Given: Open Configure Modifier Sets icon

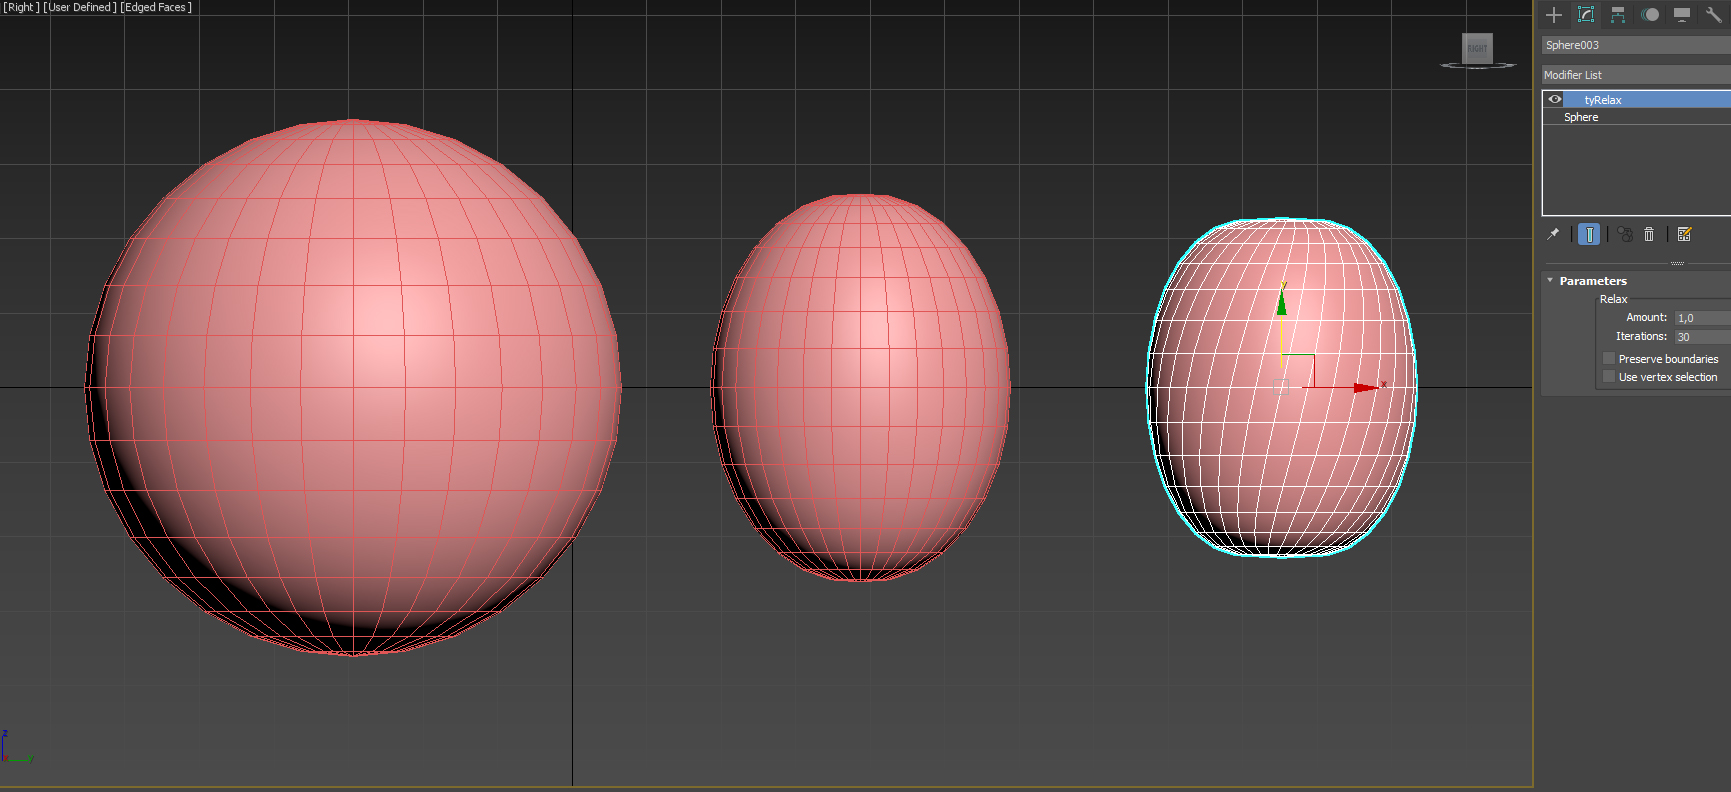Looking at the screenshot, I should (1685, 234).
